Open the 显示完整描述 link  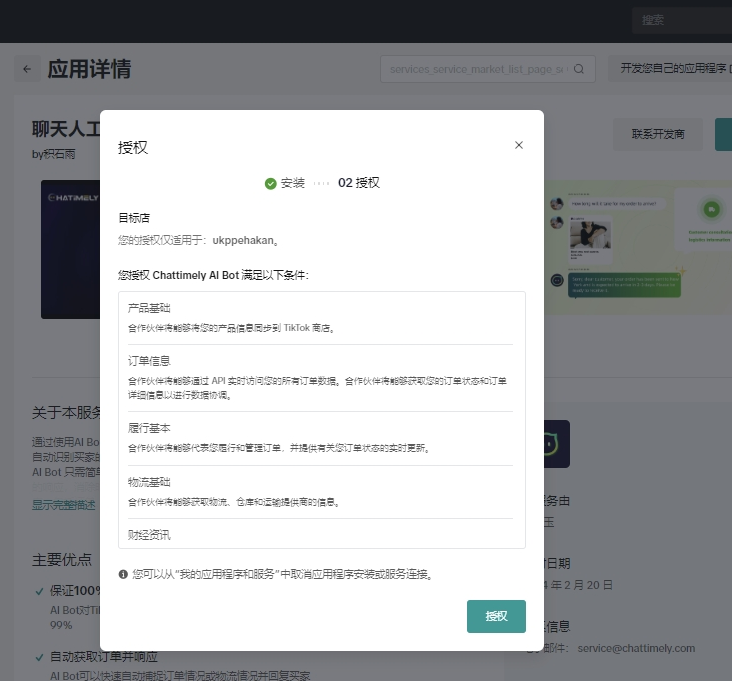64,505
